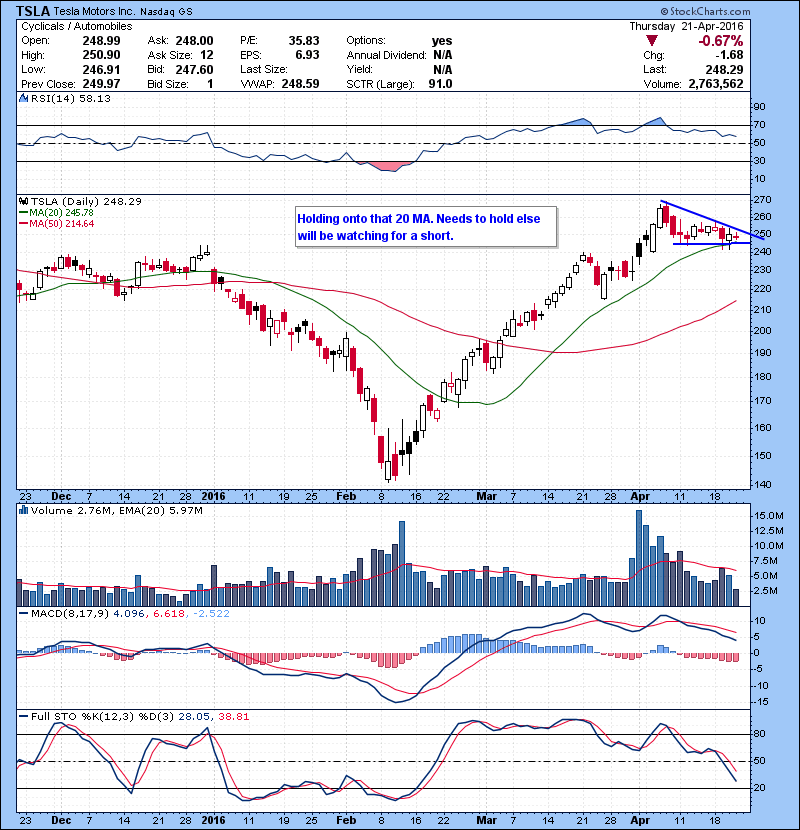Click the Ask Size value 12
Image resolution: width=800 pixels, height=830 pixels.
tap(206, 55)
